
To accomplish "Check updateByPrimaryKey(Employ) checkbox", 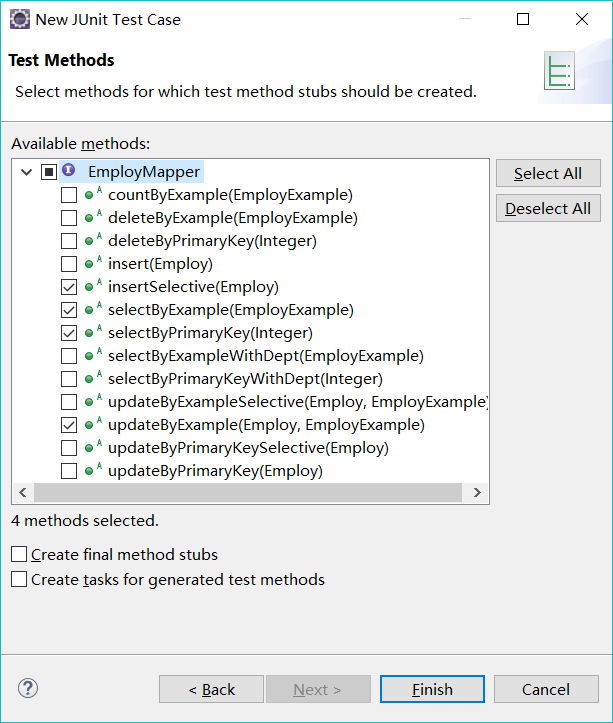I will 69,471.
